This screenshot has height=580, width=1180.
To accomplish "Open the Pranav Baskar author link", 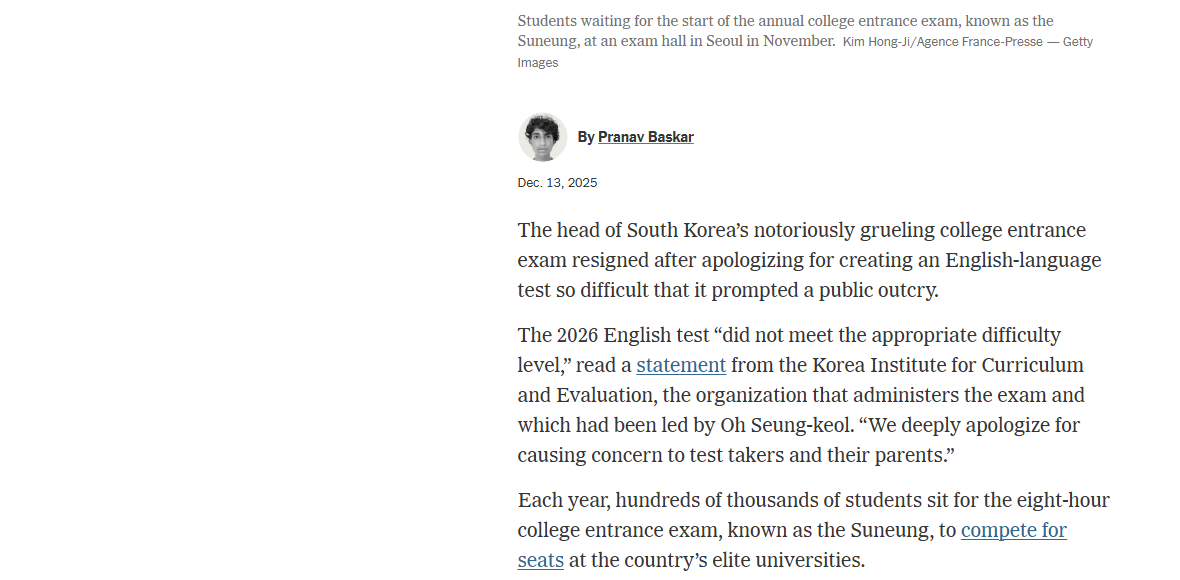I will 645,137.
